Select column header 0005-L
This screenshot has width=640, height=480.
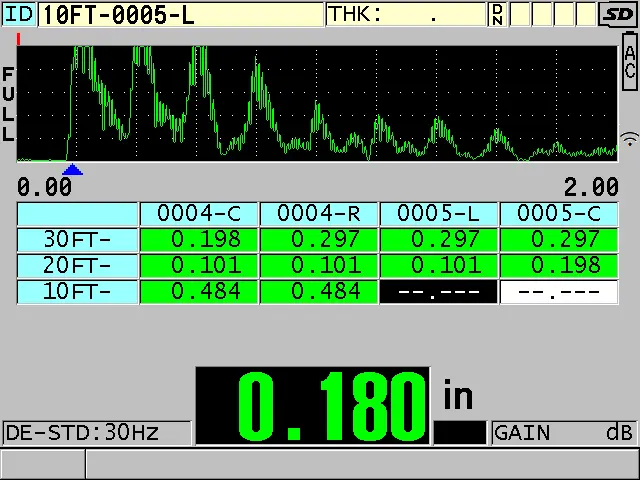(x=439, y=214)
